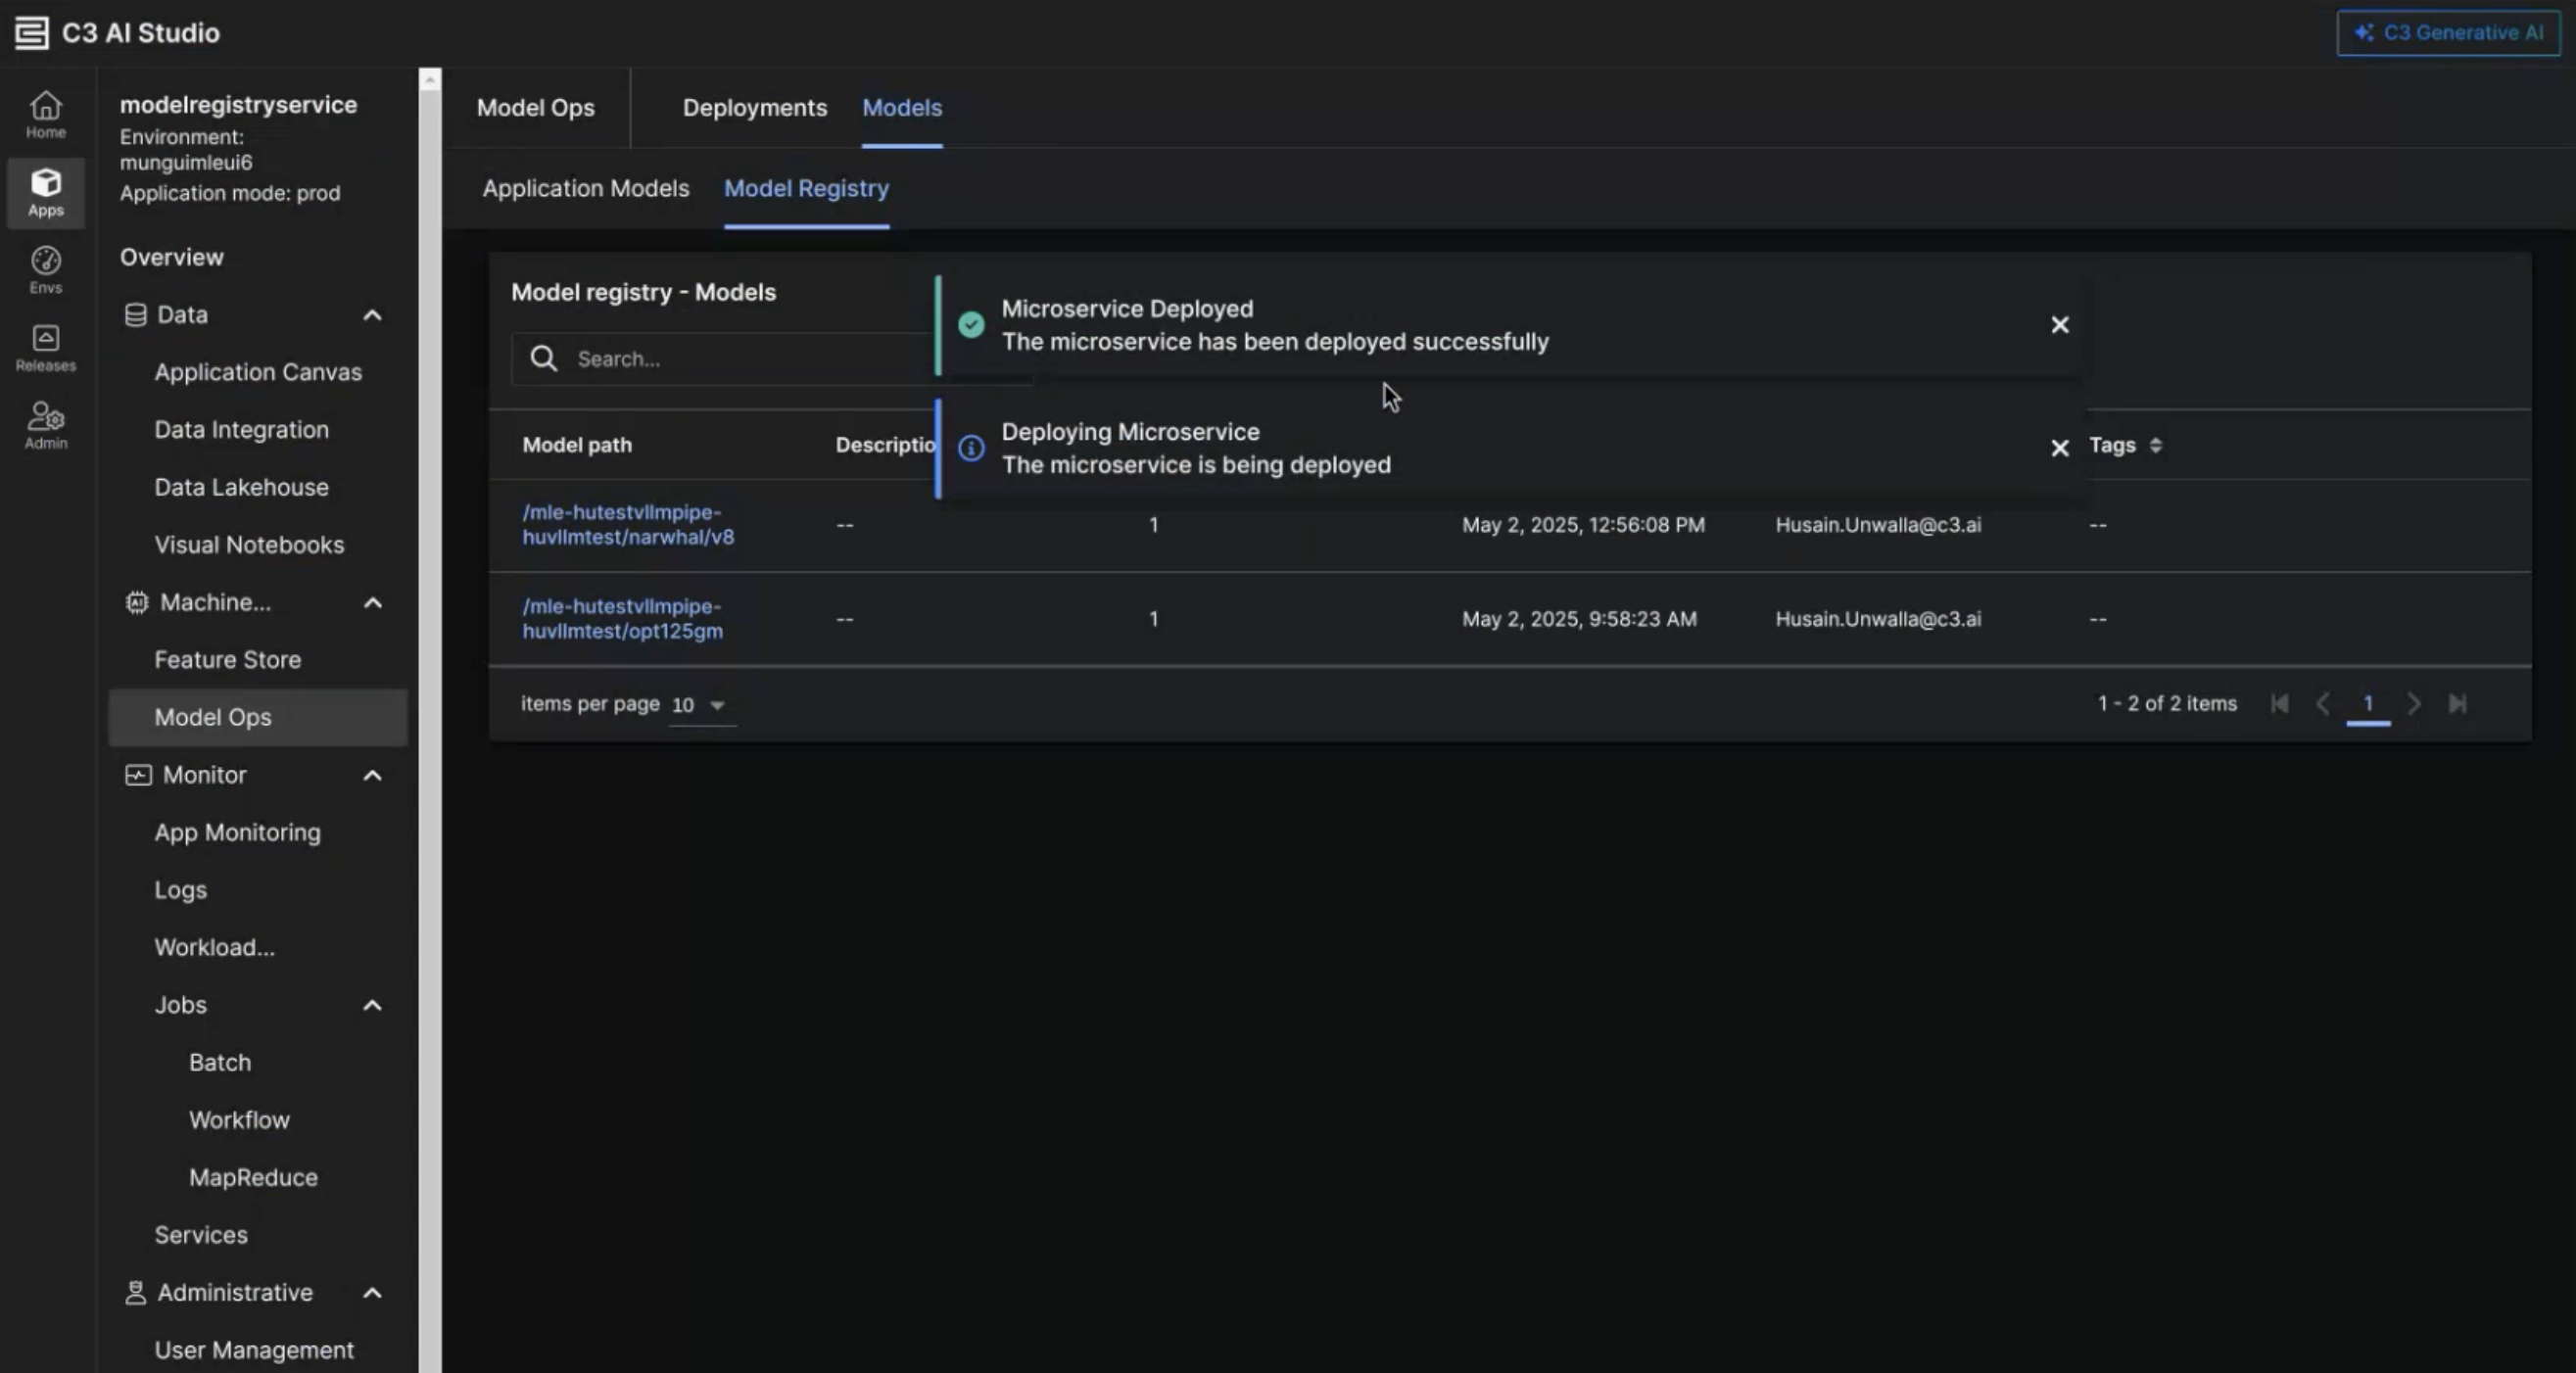Collapse the Data section in sidebar
2576x1373 pixels.
372,315
